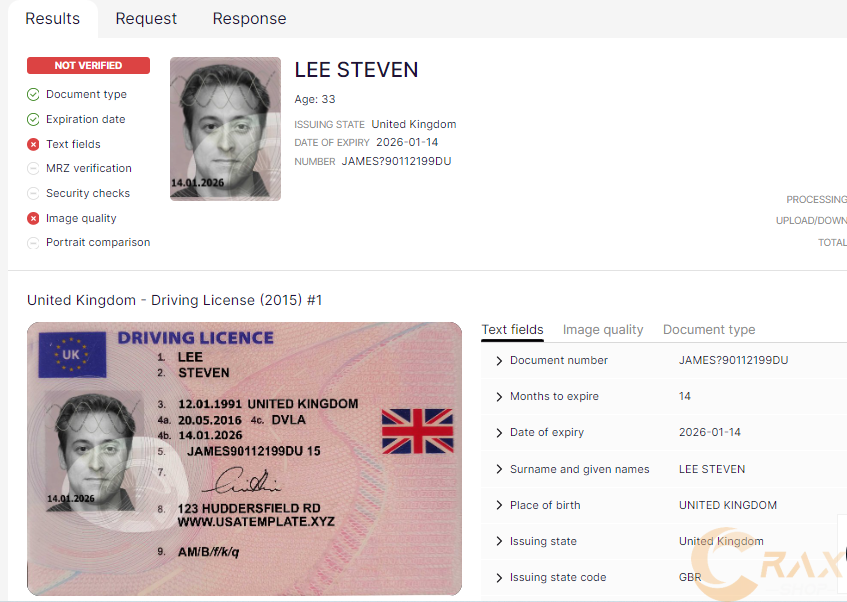Click the green check icon beside Document type
This screenshot has height=602, width=847.
click(31, 94)
